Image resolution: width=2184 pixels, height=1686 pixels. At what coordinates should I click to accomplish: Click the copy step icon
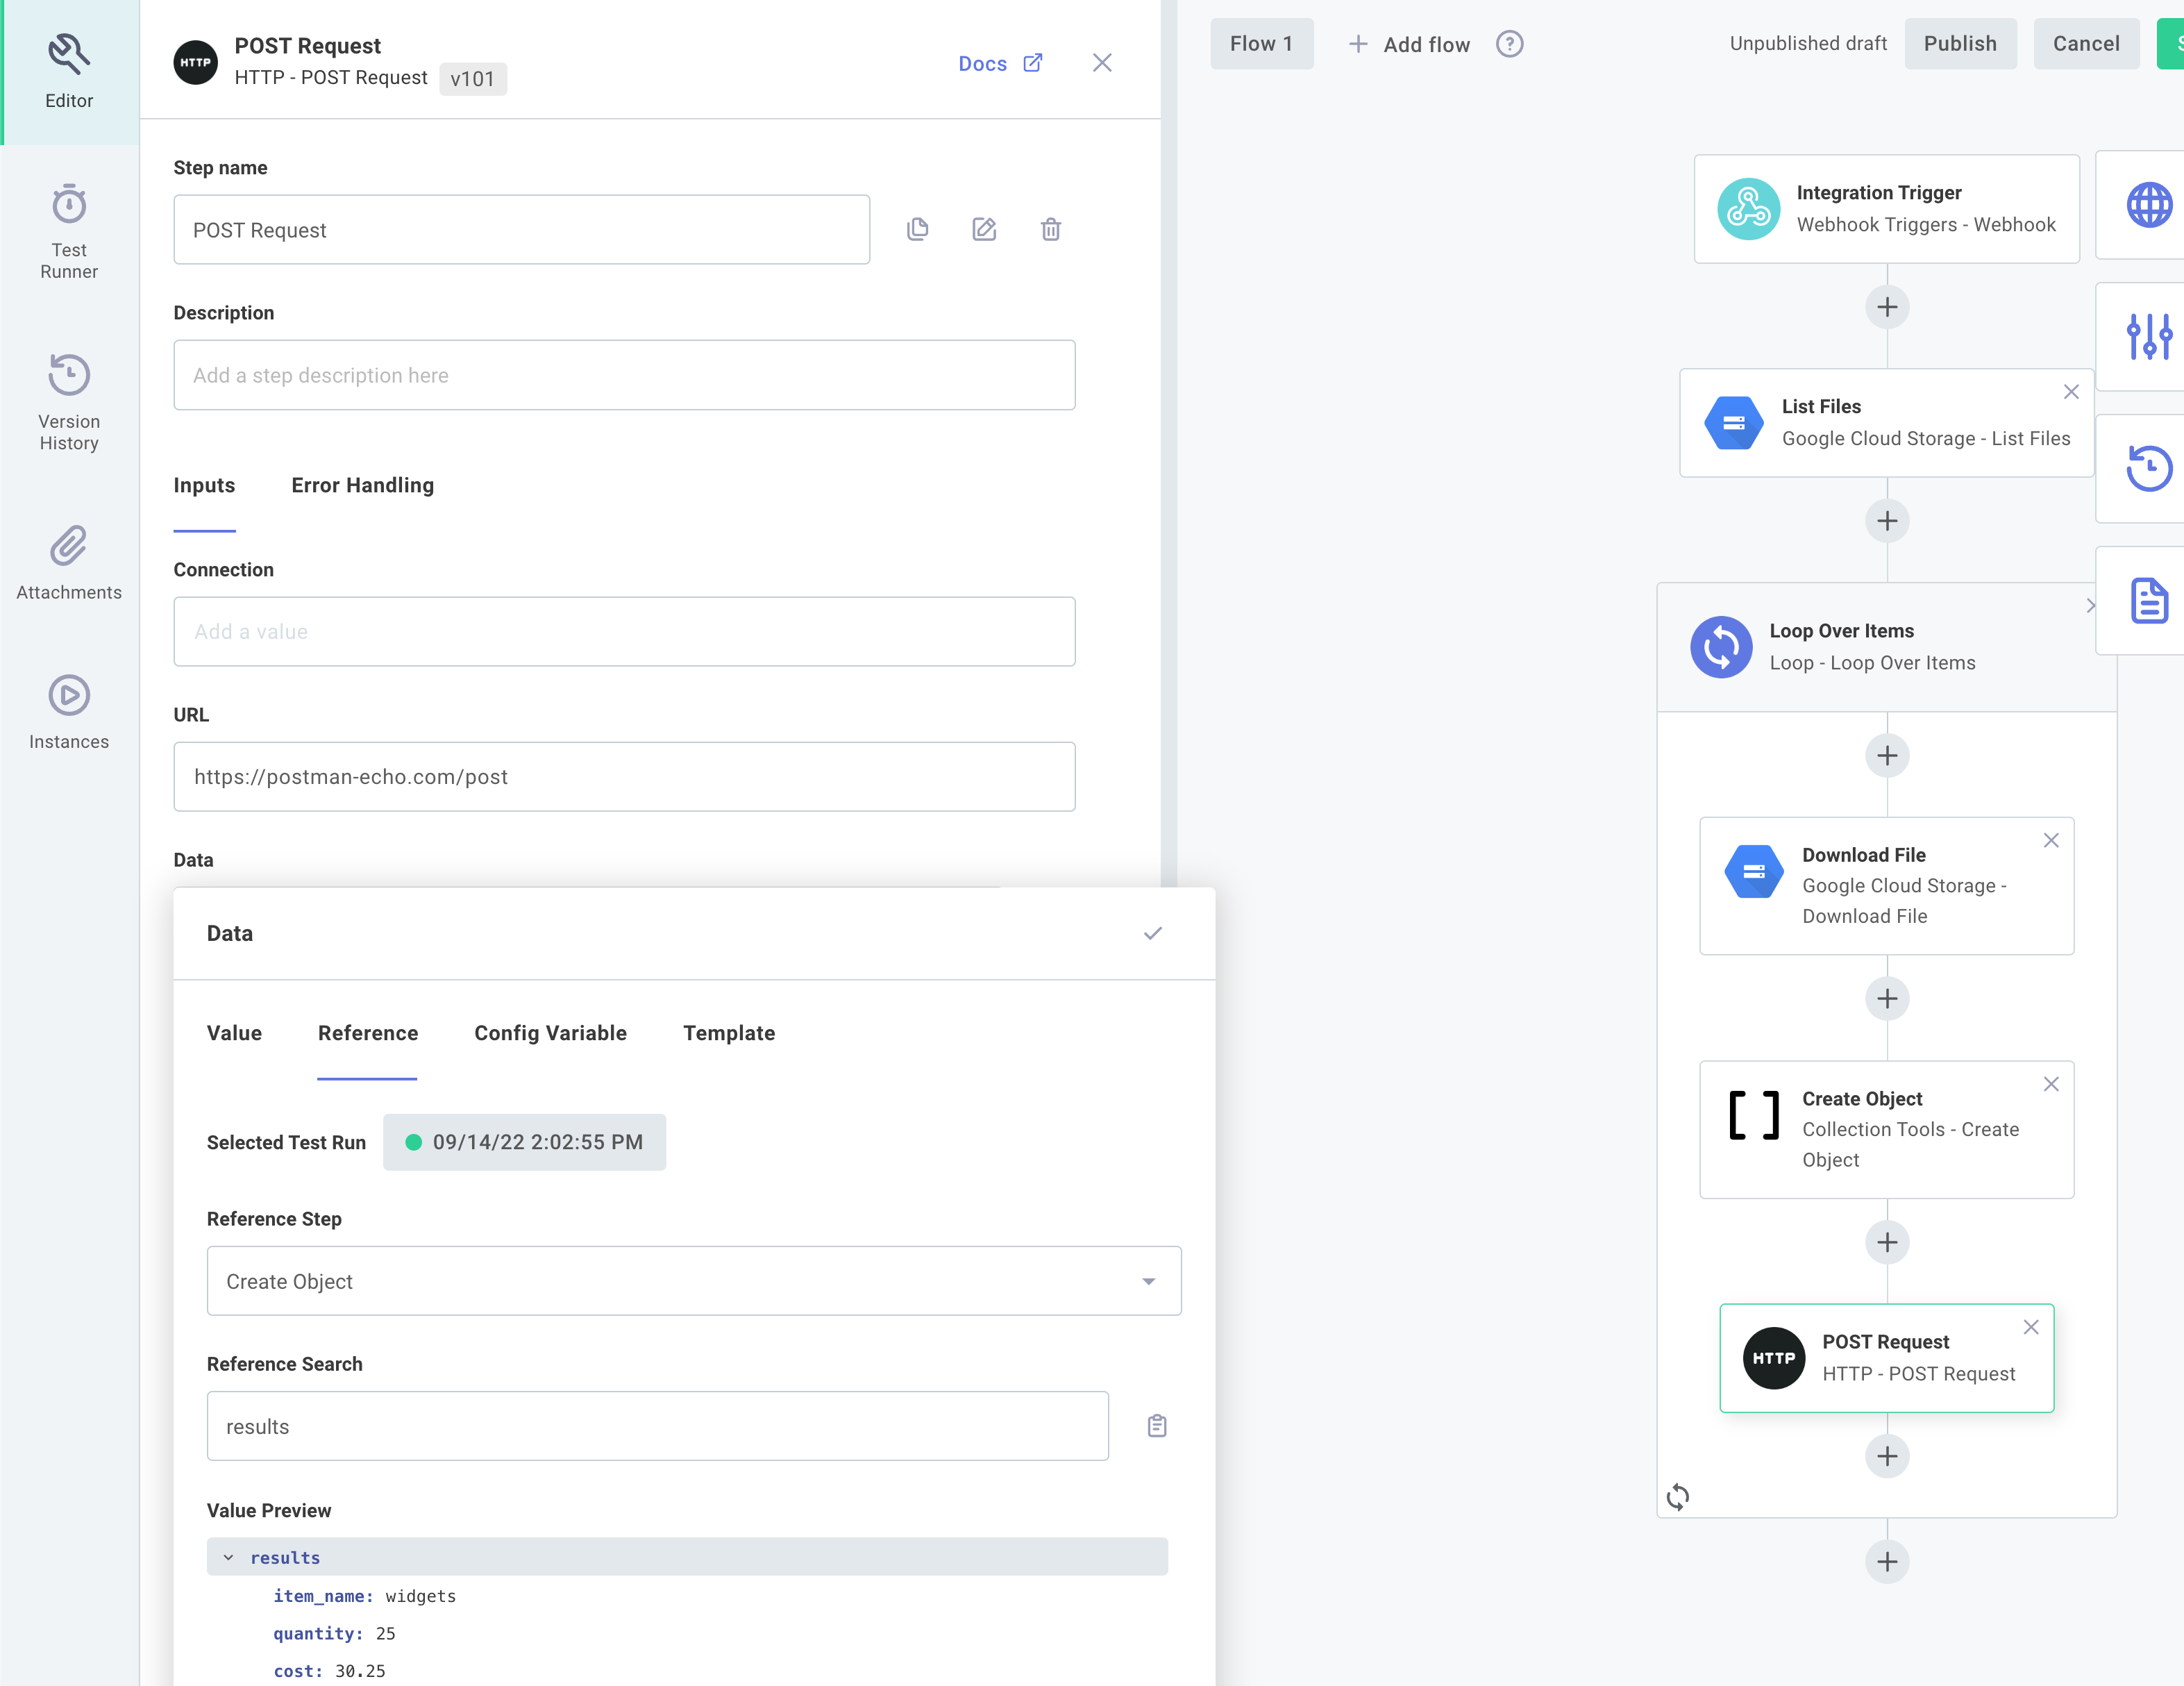(x=917, y=230)
